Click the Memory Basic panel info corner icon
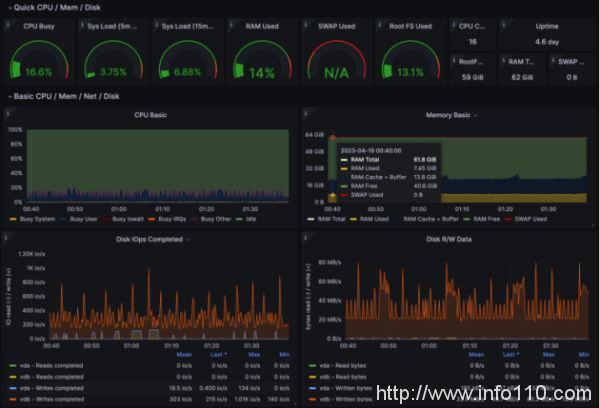 305,112
